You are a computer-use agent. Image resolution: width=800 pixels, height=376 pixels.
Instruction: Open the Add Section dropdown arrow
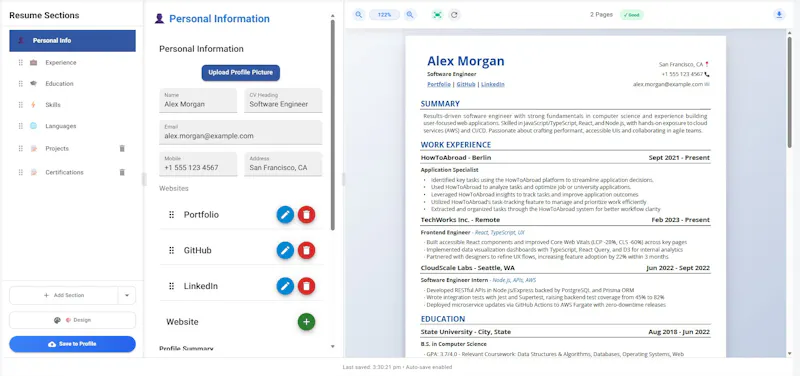(127, 295)
